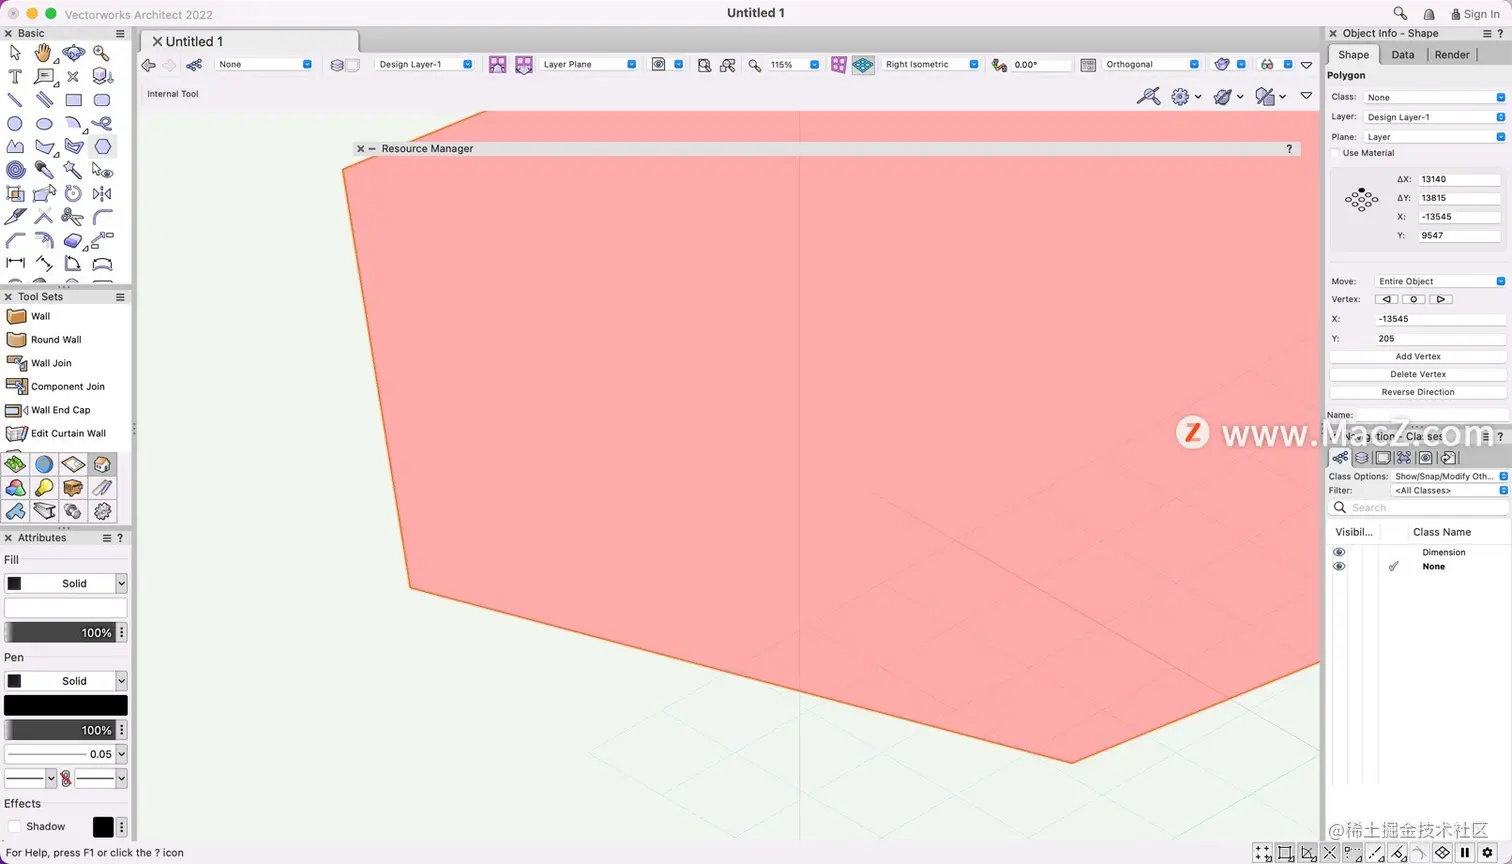Toggle the Shadow checkbox in Effects
The image size is (1512, 864).
pos(14,826)
